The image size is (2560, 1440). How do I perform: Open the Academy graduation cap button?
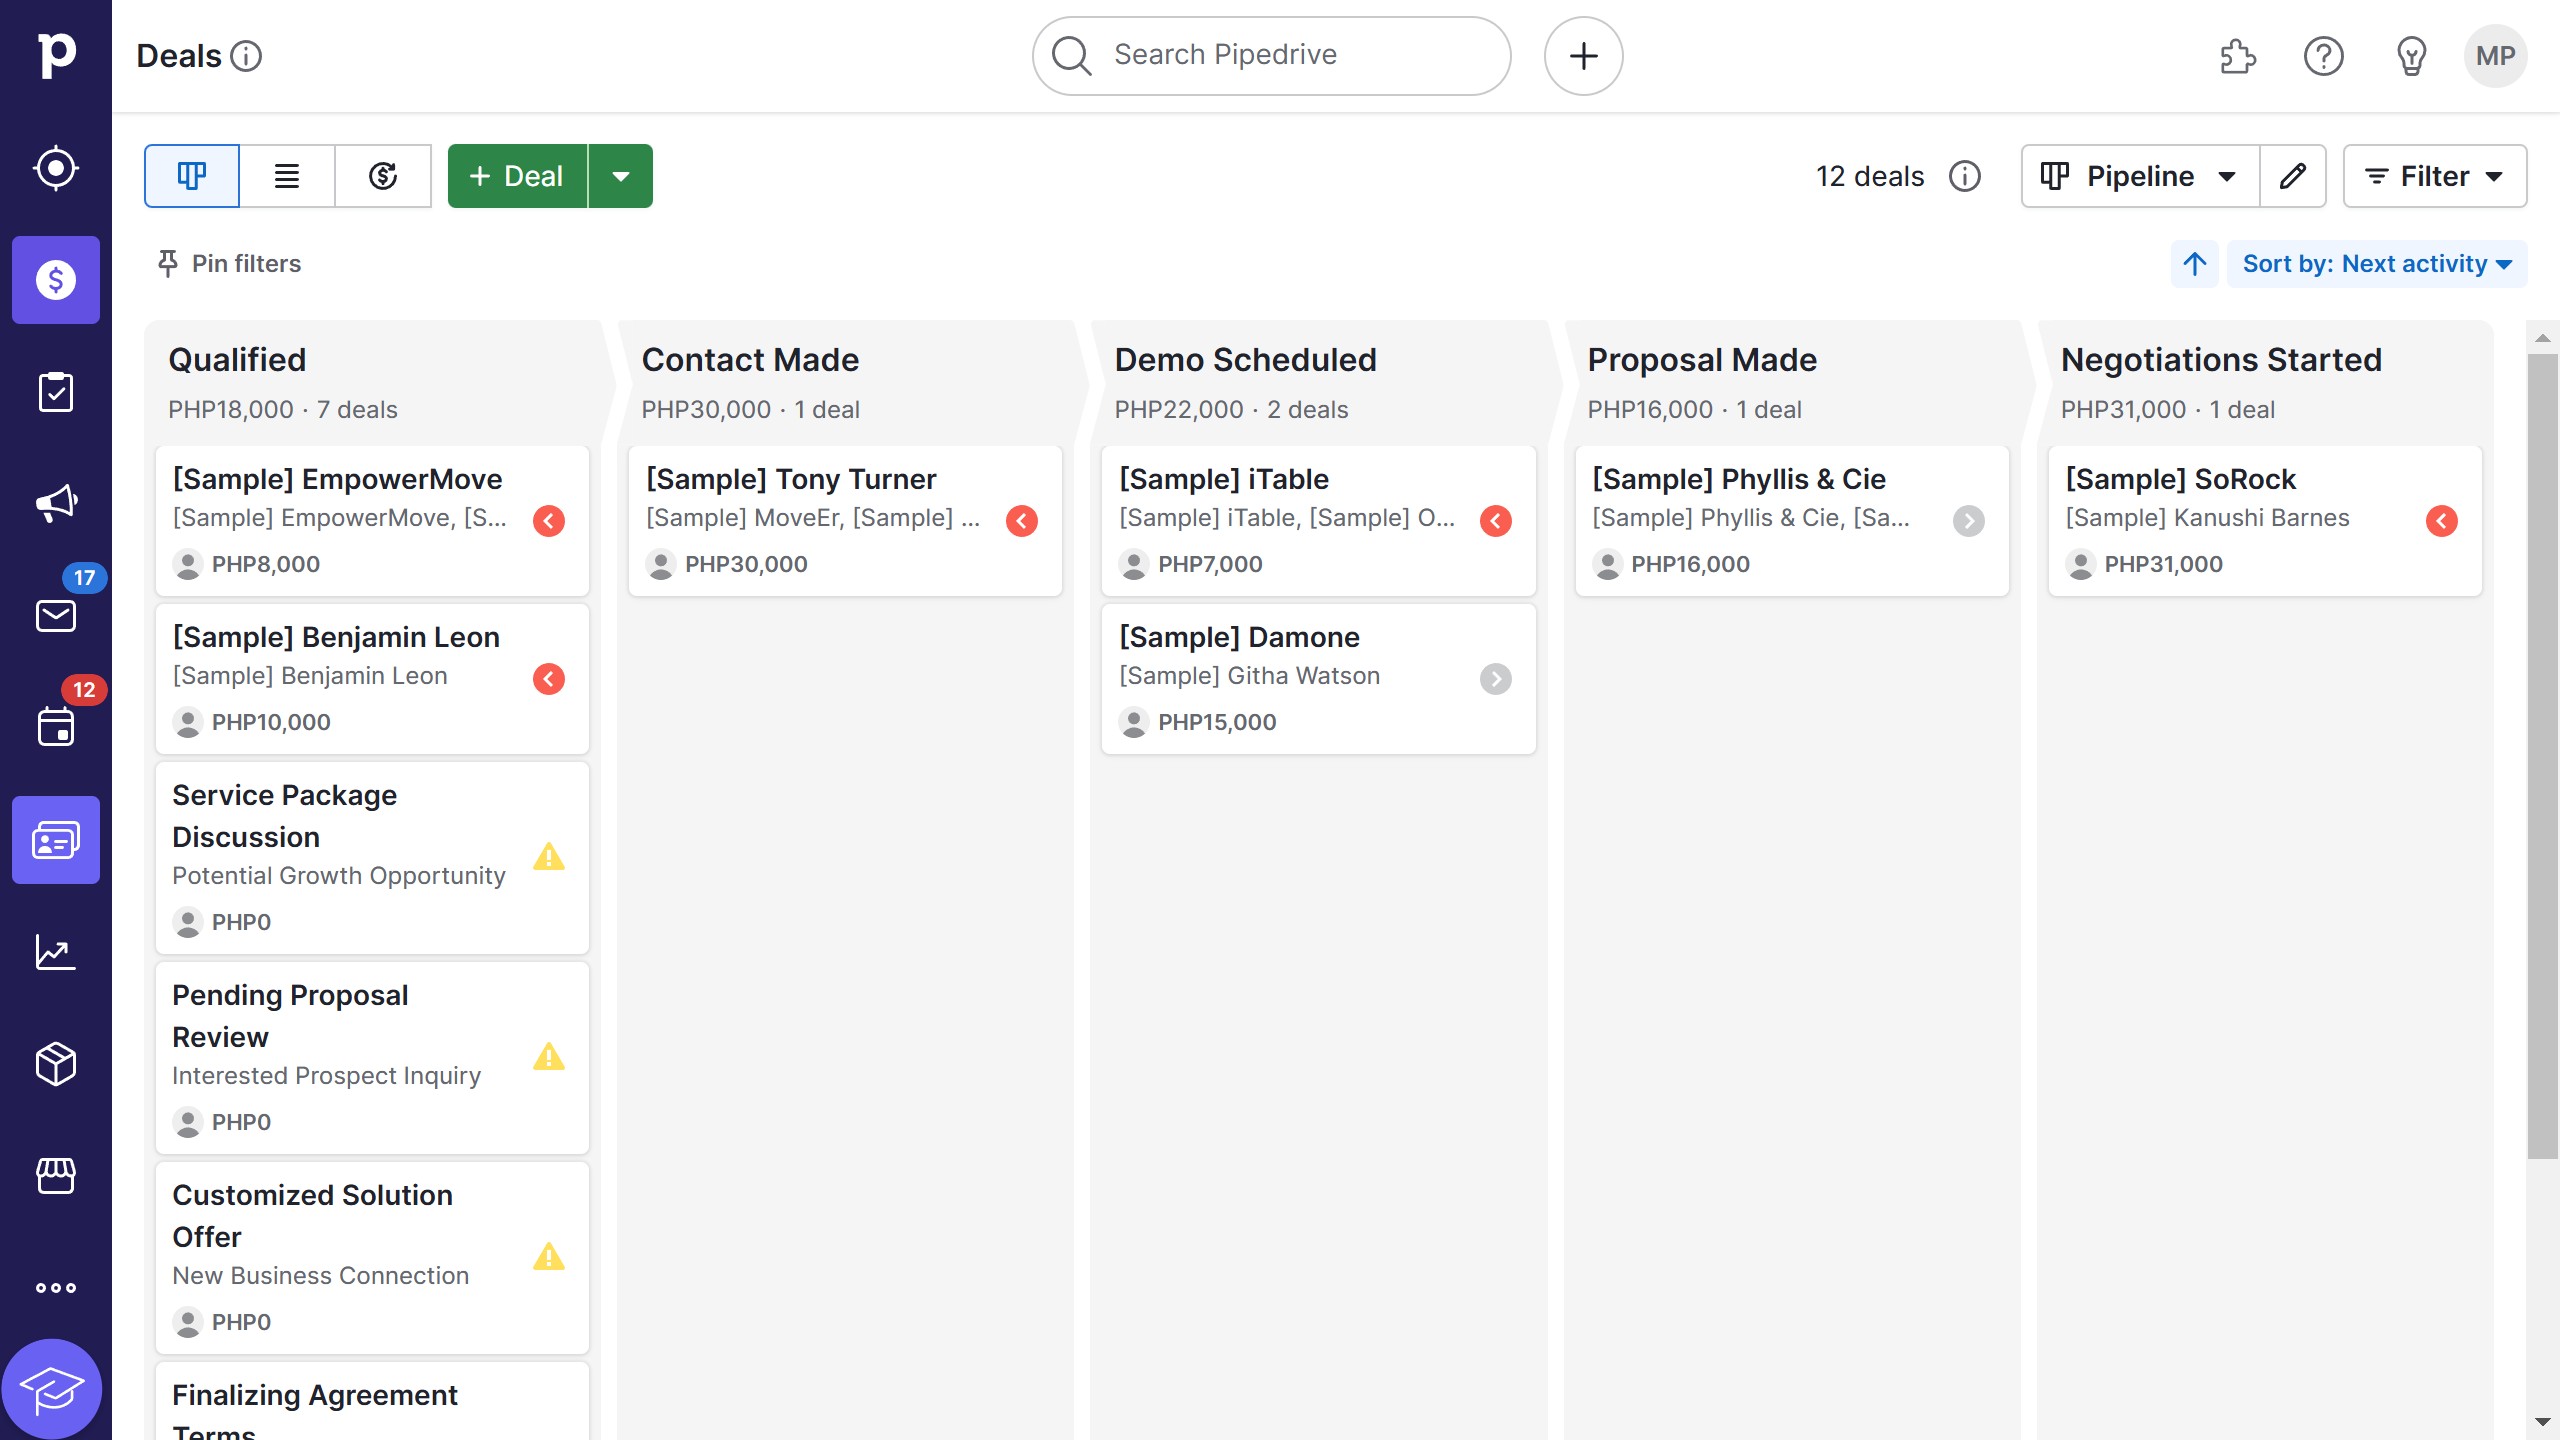[x=52, y=1389]
